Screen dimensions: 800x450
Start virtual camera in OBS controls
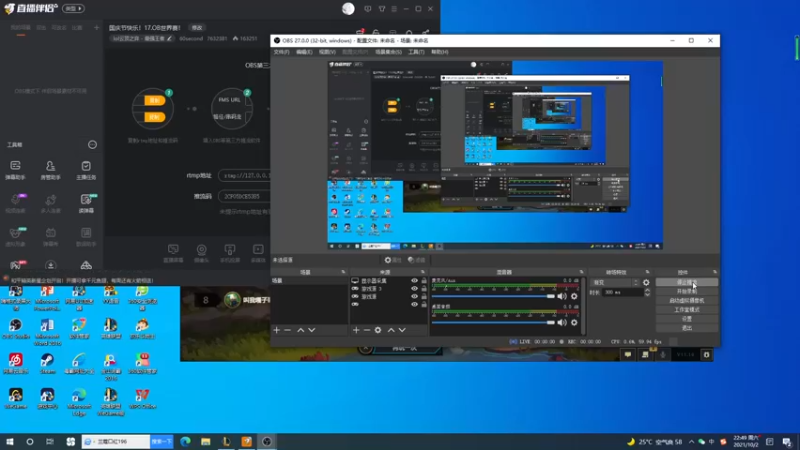[687, 301]
